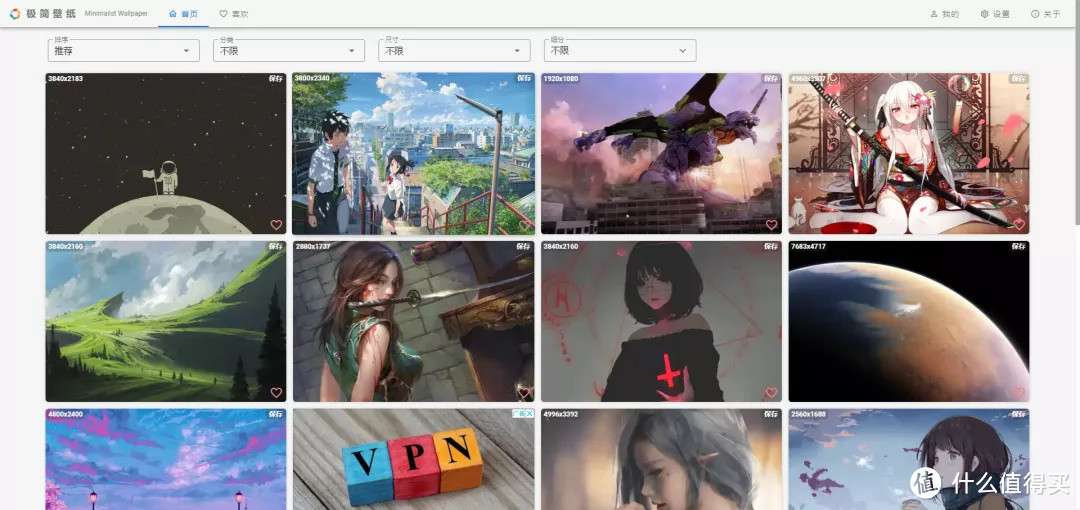
Task: Open the anime city stairway wallpaper
Action: (413, 154)
